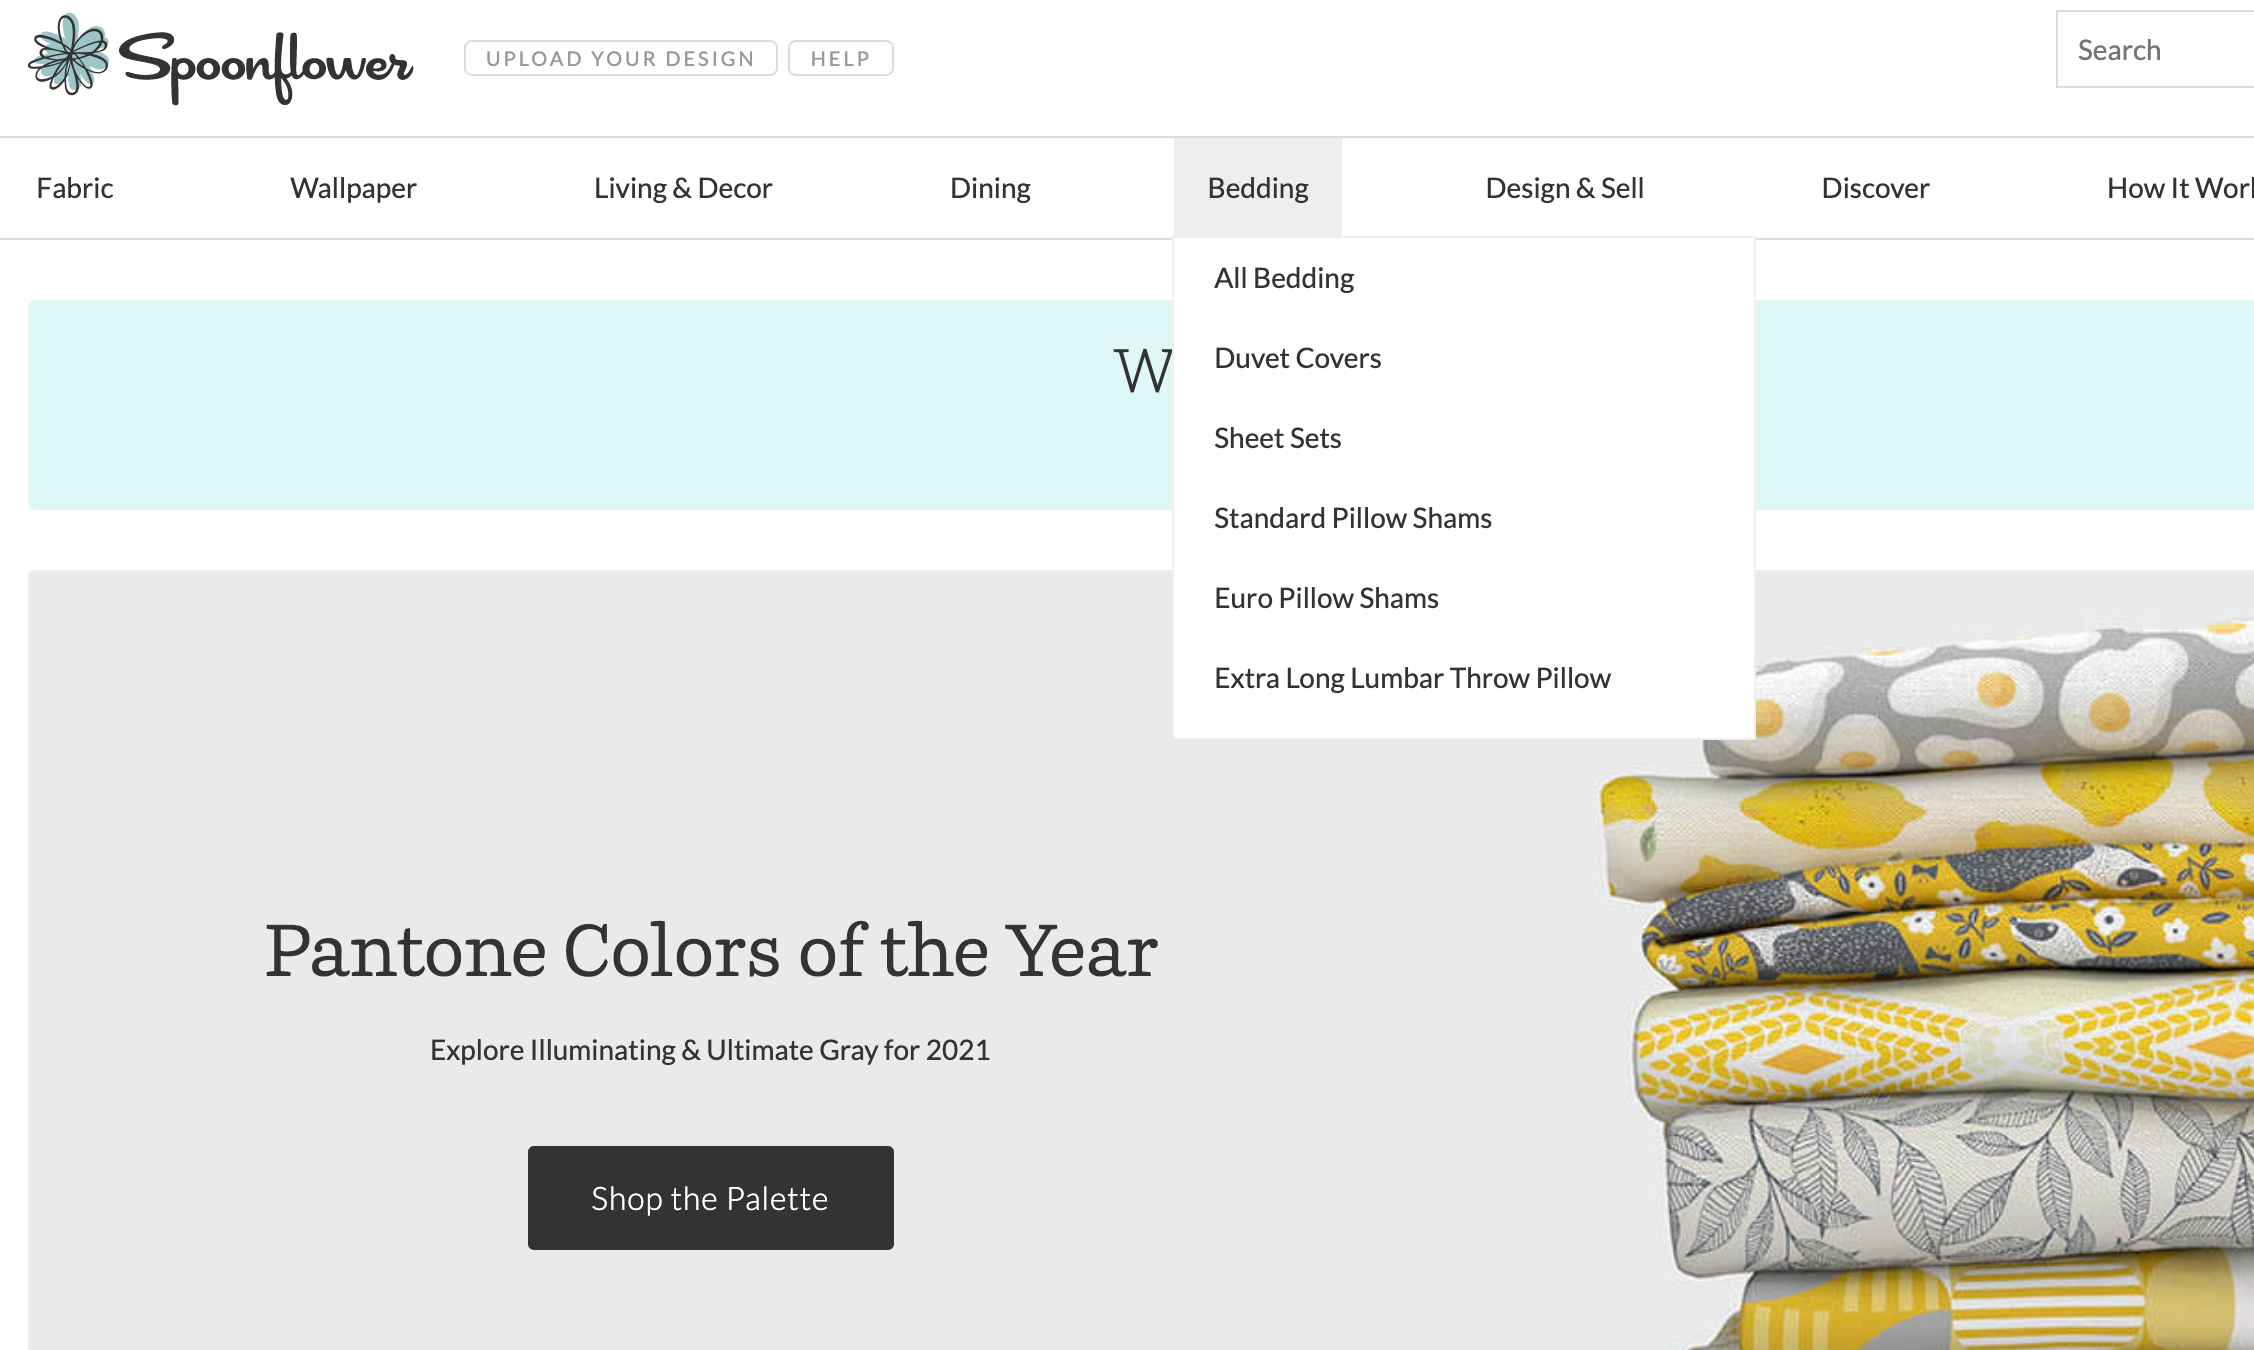Expand the Wallpaper menu

[x=353, y=188]
